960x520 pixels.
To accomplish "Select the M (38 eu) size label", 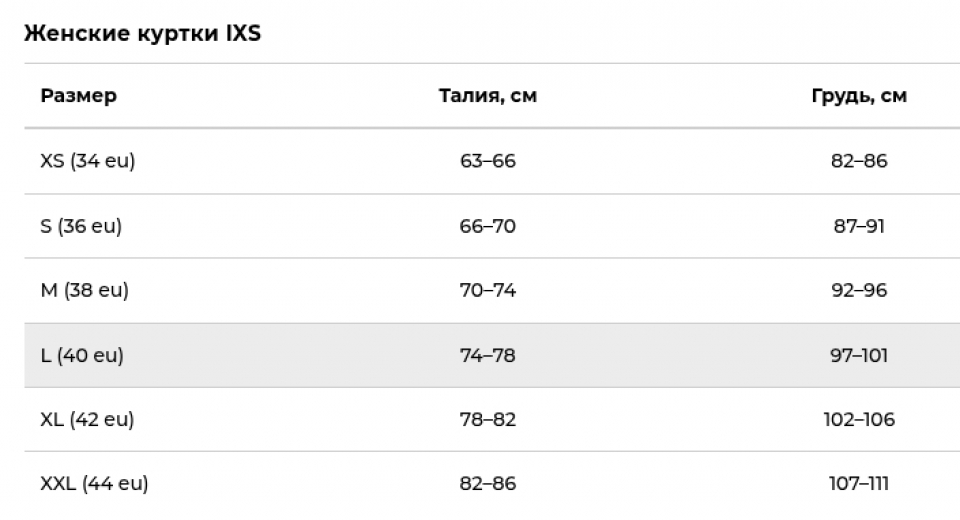I will [84, 291].
